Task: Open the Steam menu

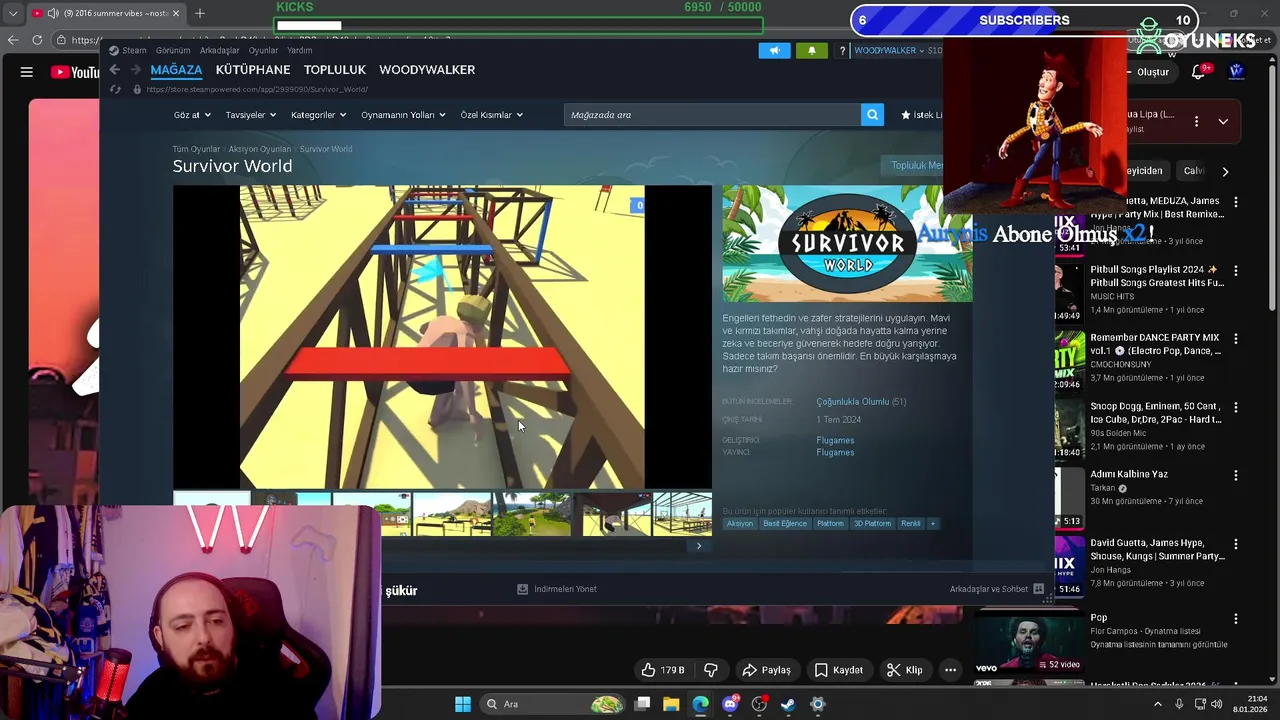Action: (x=128, y=50)
